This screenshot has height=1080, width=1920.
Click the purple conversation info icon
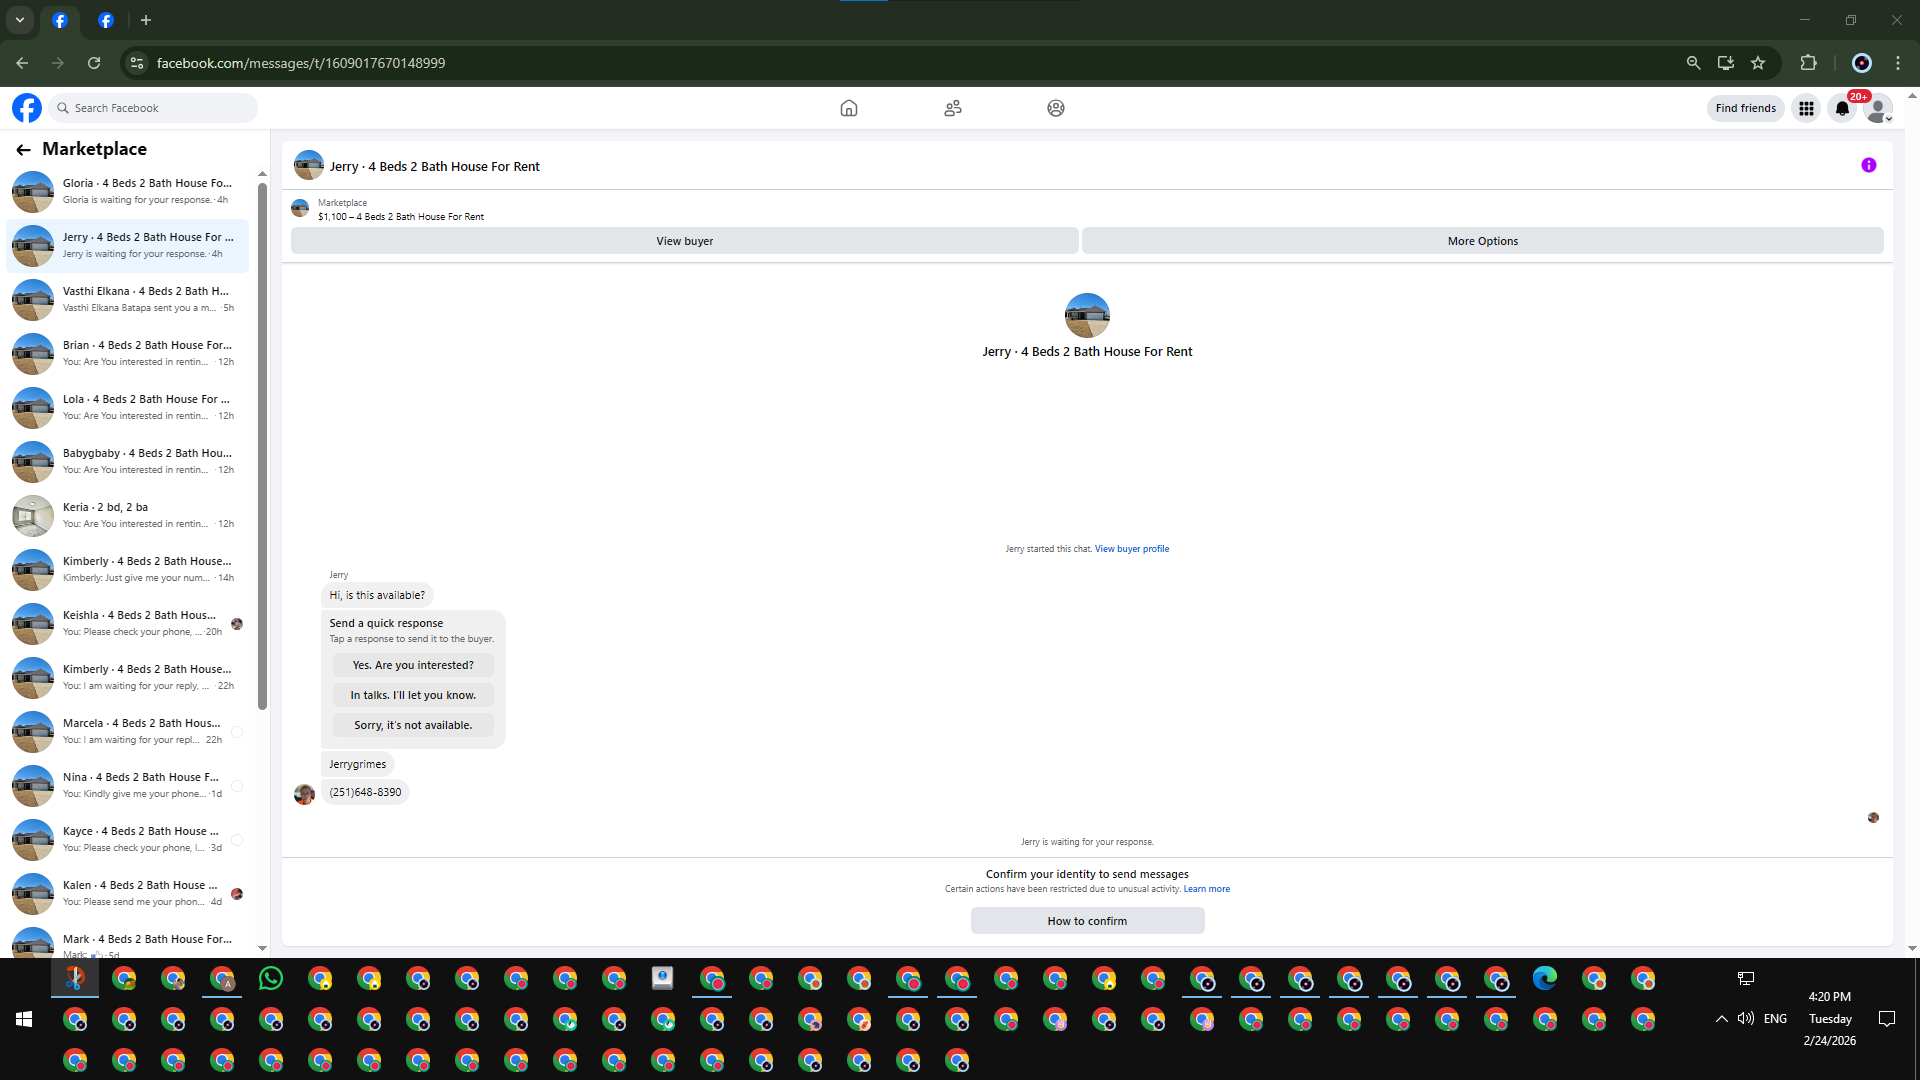1868,166
